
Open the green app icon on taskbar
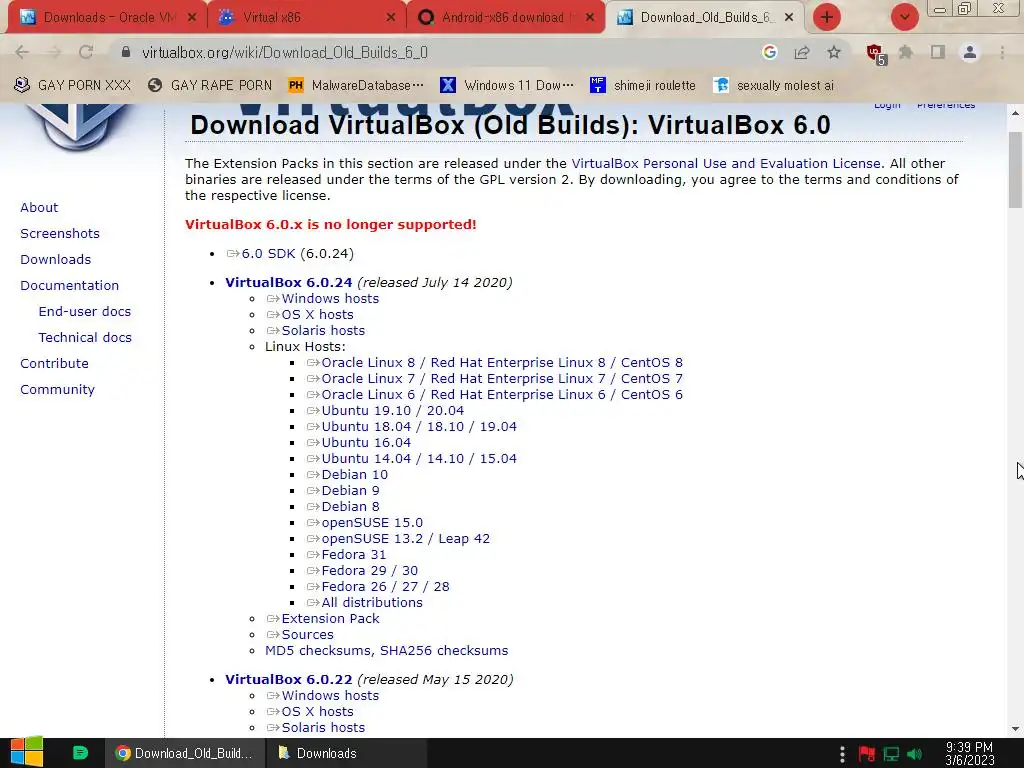(x=80, y=753)
